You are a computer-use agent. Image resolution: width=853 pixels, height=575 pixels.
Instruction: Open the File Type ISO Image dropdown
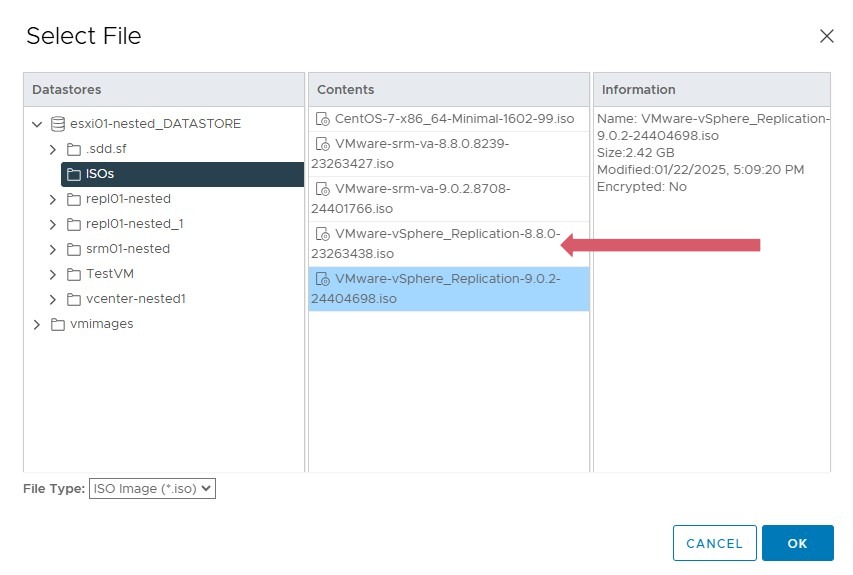click(152, 489)
